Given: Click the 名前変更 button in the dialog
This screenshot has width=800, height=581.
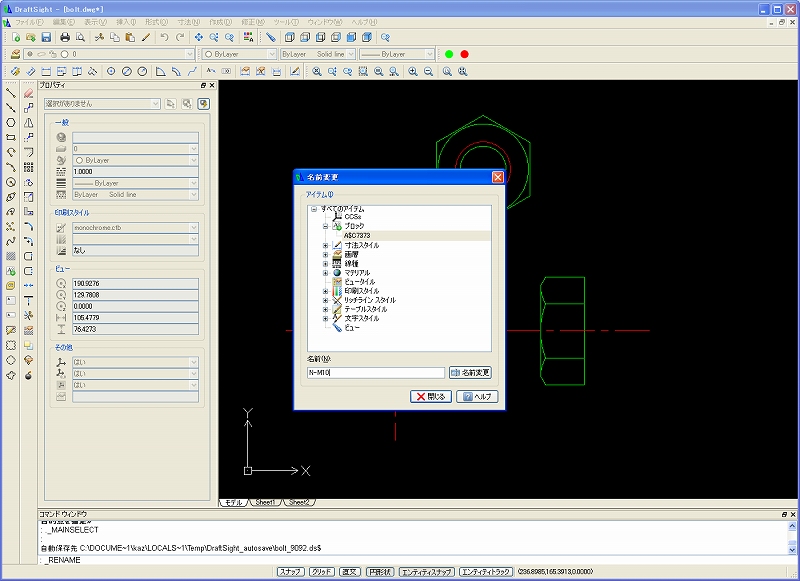Looking at the screenshot, I should [470, 373].
